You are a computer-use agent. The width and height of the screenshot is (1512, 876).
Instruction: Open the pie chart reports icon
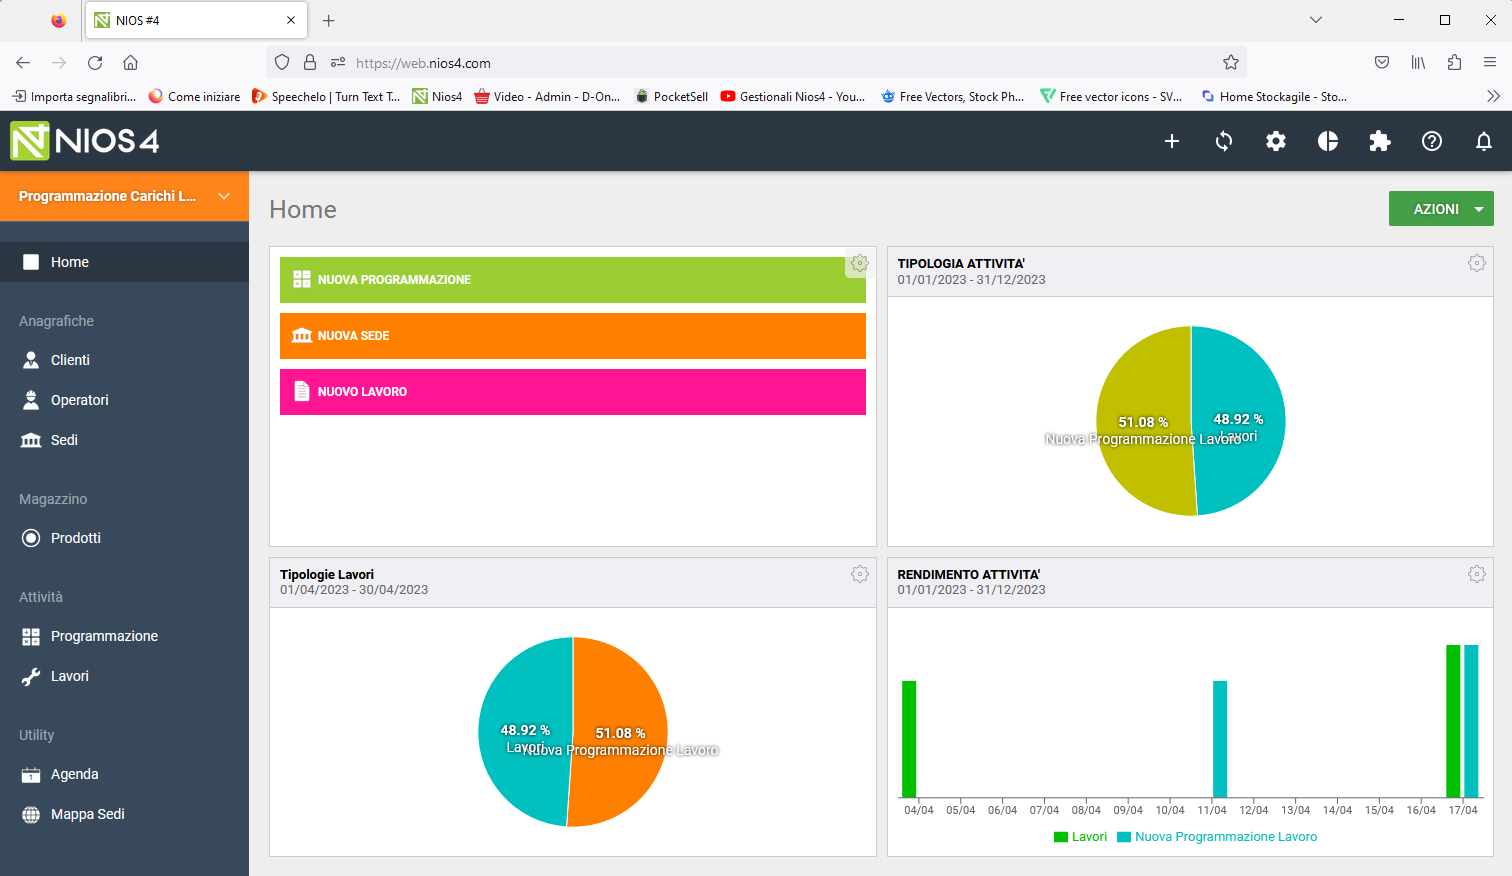pyautogui.click(x=1328, y=141)
